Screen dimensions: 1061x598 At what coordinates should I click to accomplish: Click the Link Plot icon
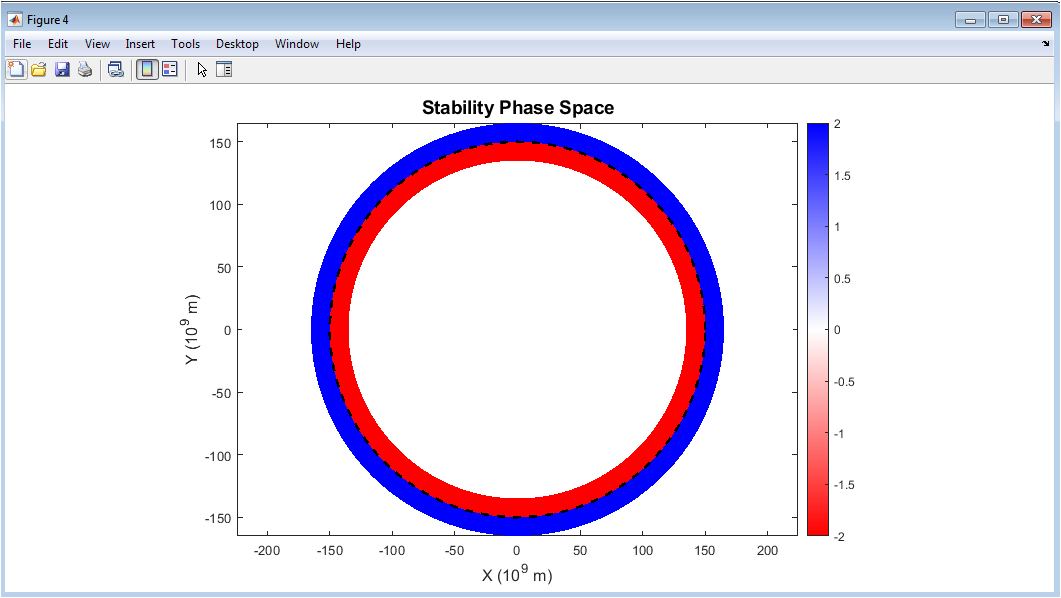(116, 69)
